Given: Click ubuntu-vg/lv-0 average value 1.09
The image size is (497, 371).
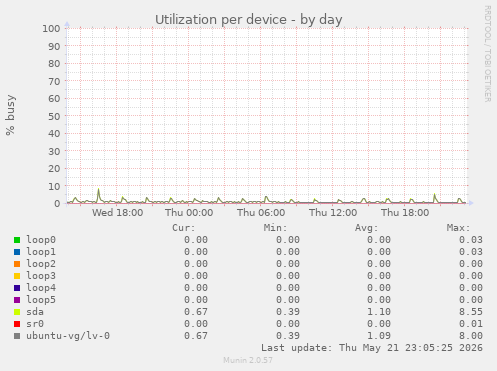Looking at the screenshot, I should coord(379,336).
